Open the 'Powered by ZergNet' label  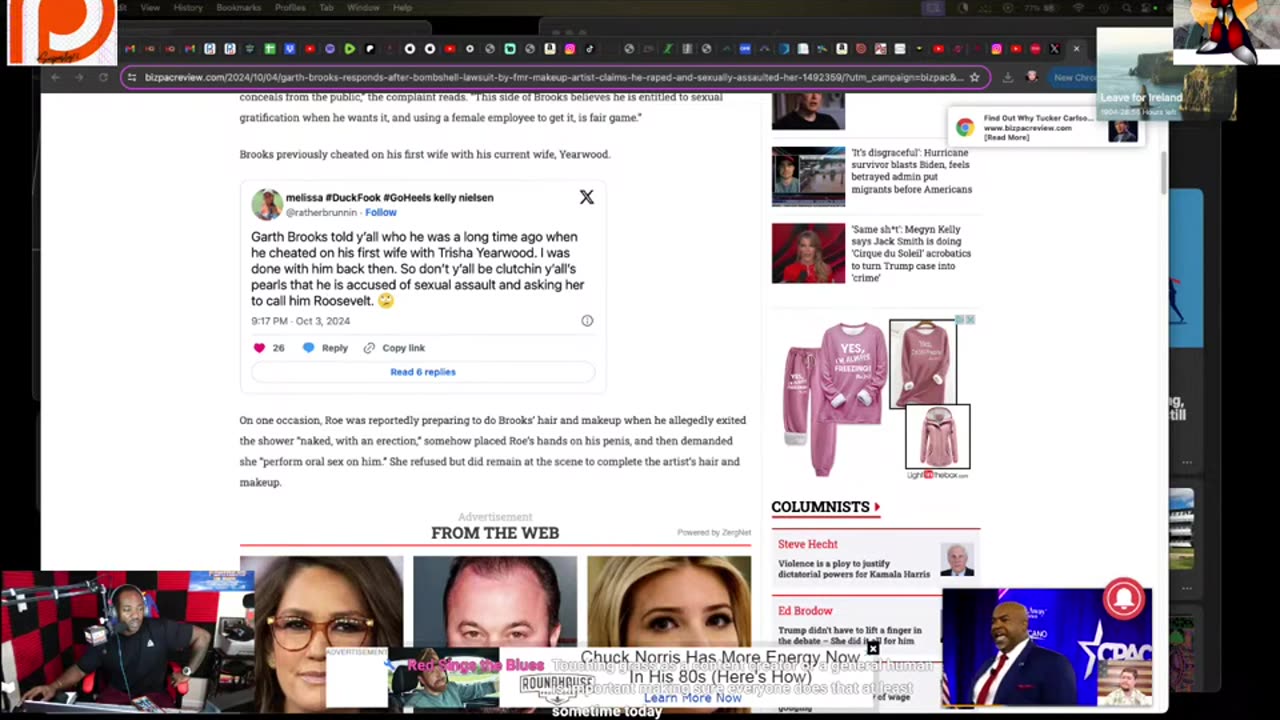pyautogui.click(x=713, y=532)
